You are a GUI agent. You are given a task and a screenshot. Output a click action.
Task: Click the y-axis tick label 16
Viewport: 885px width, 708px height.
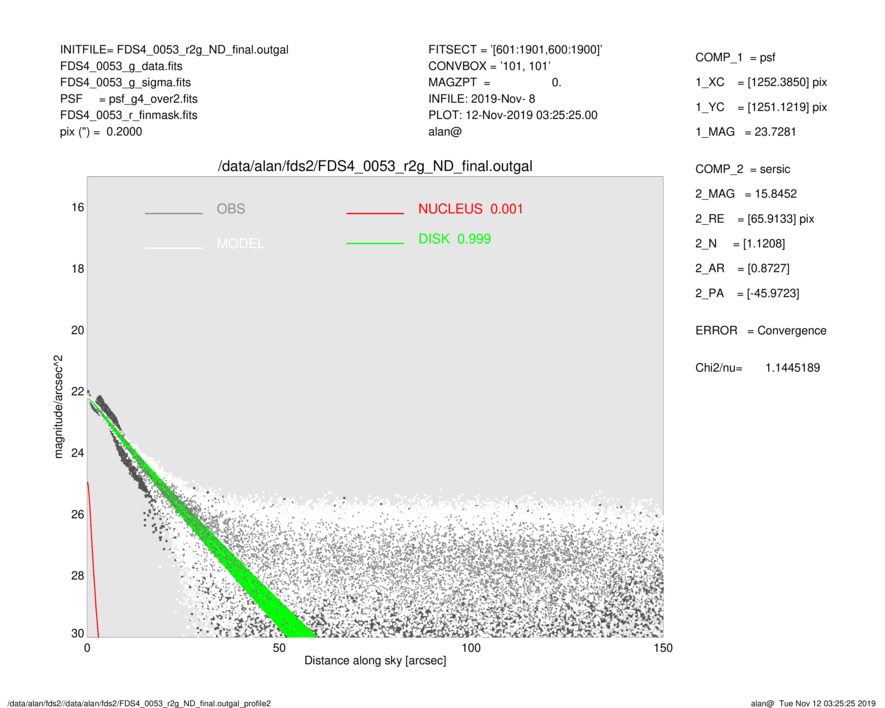(78, 208)
